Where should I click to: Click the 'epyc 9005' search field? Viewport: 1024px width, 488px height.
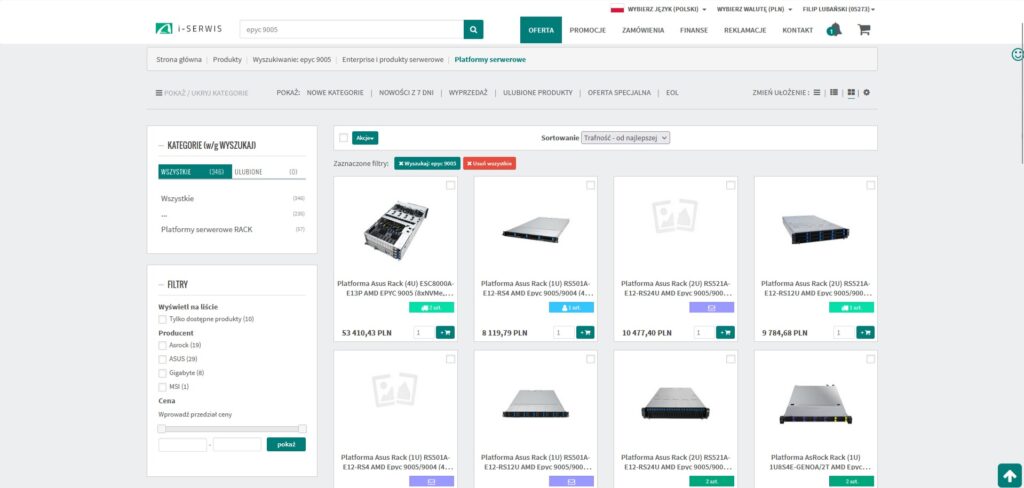[351, 29]
